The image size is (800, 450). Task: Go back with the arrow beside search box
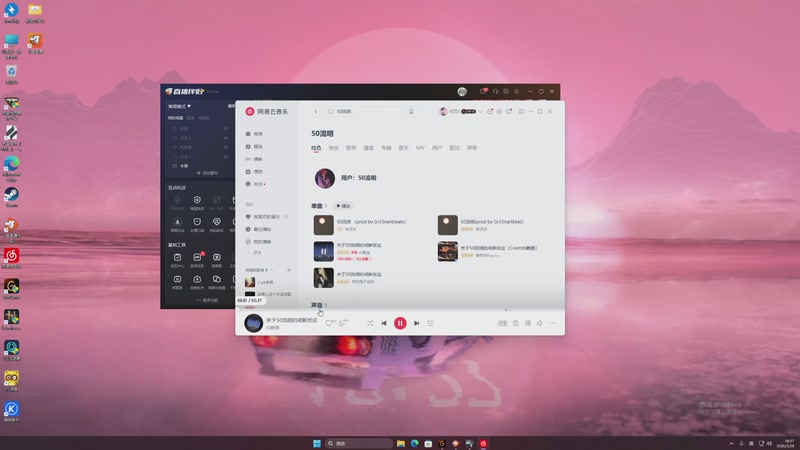316,111
